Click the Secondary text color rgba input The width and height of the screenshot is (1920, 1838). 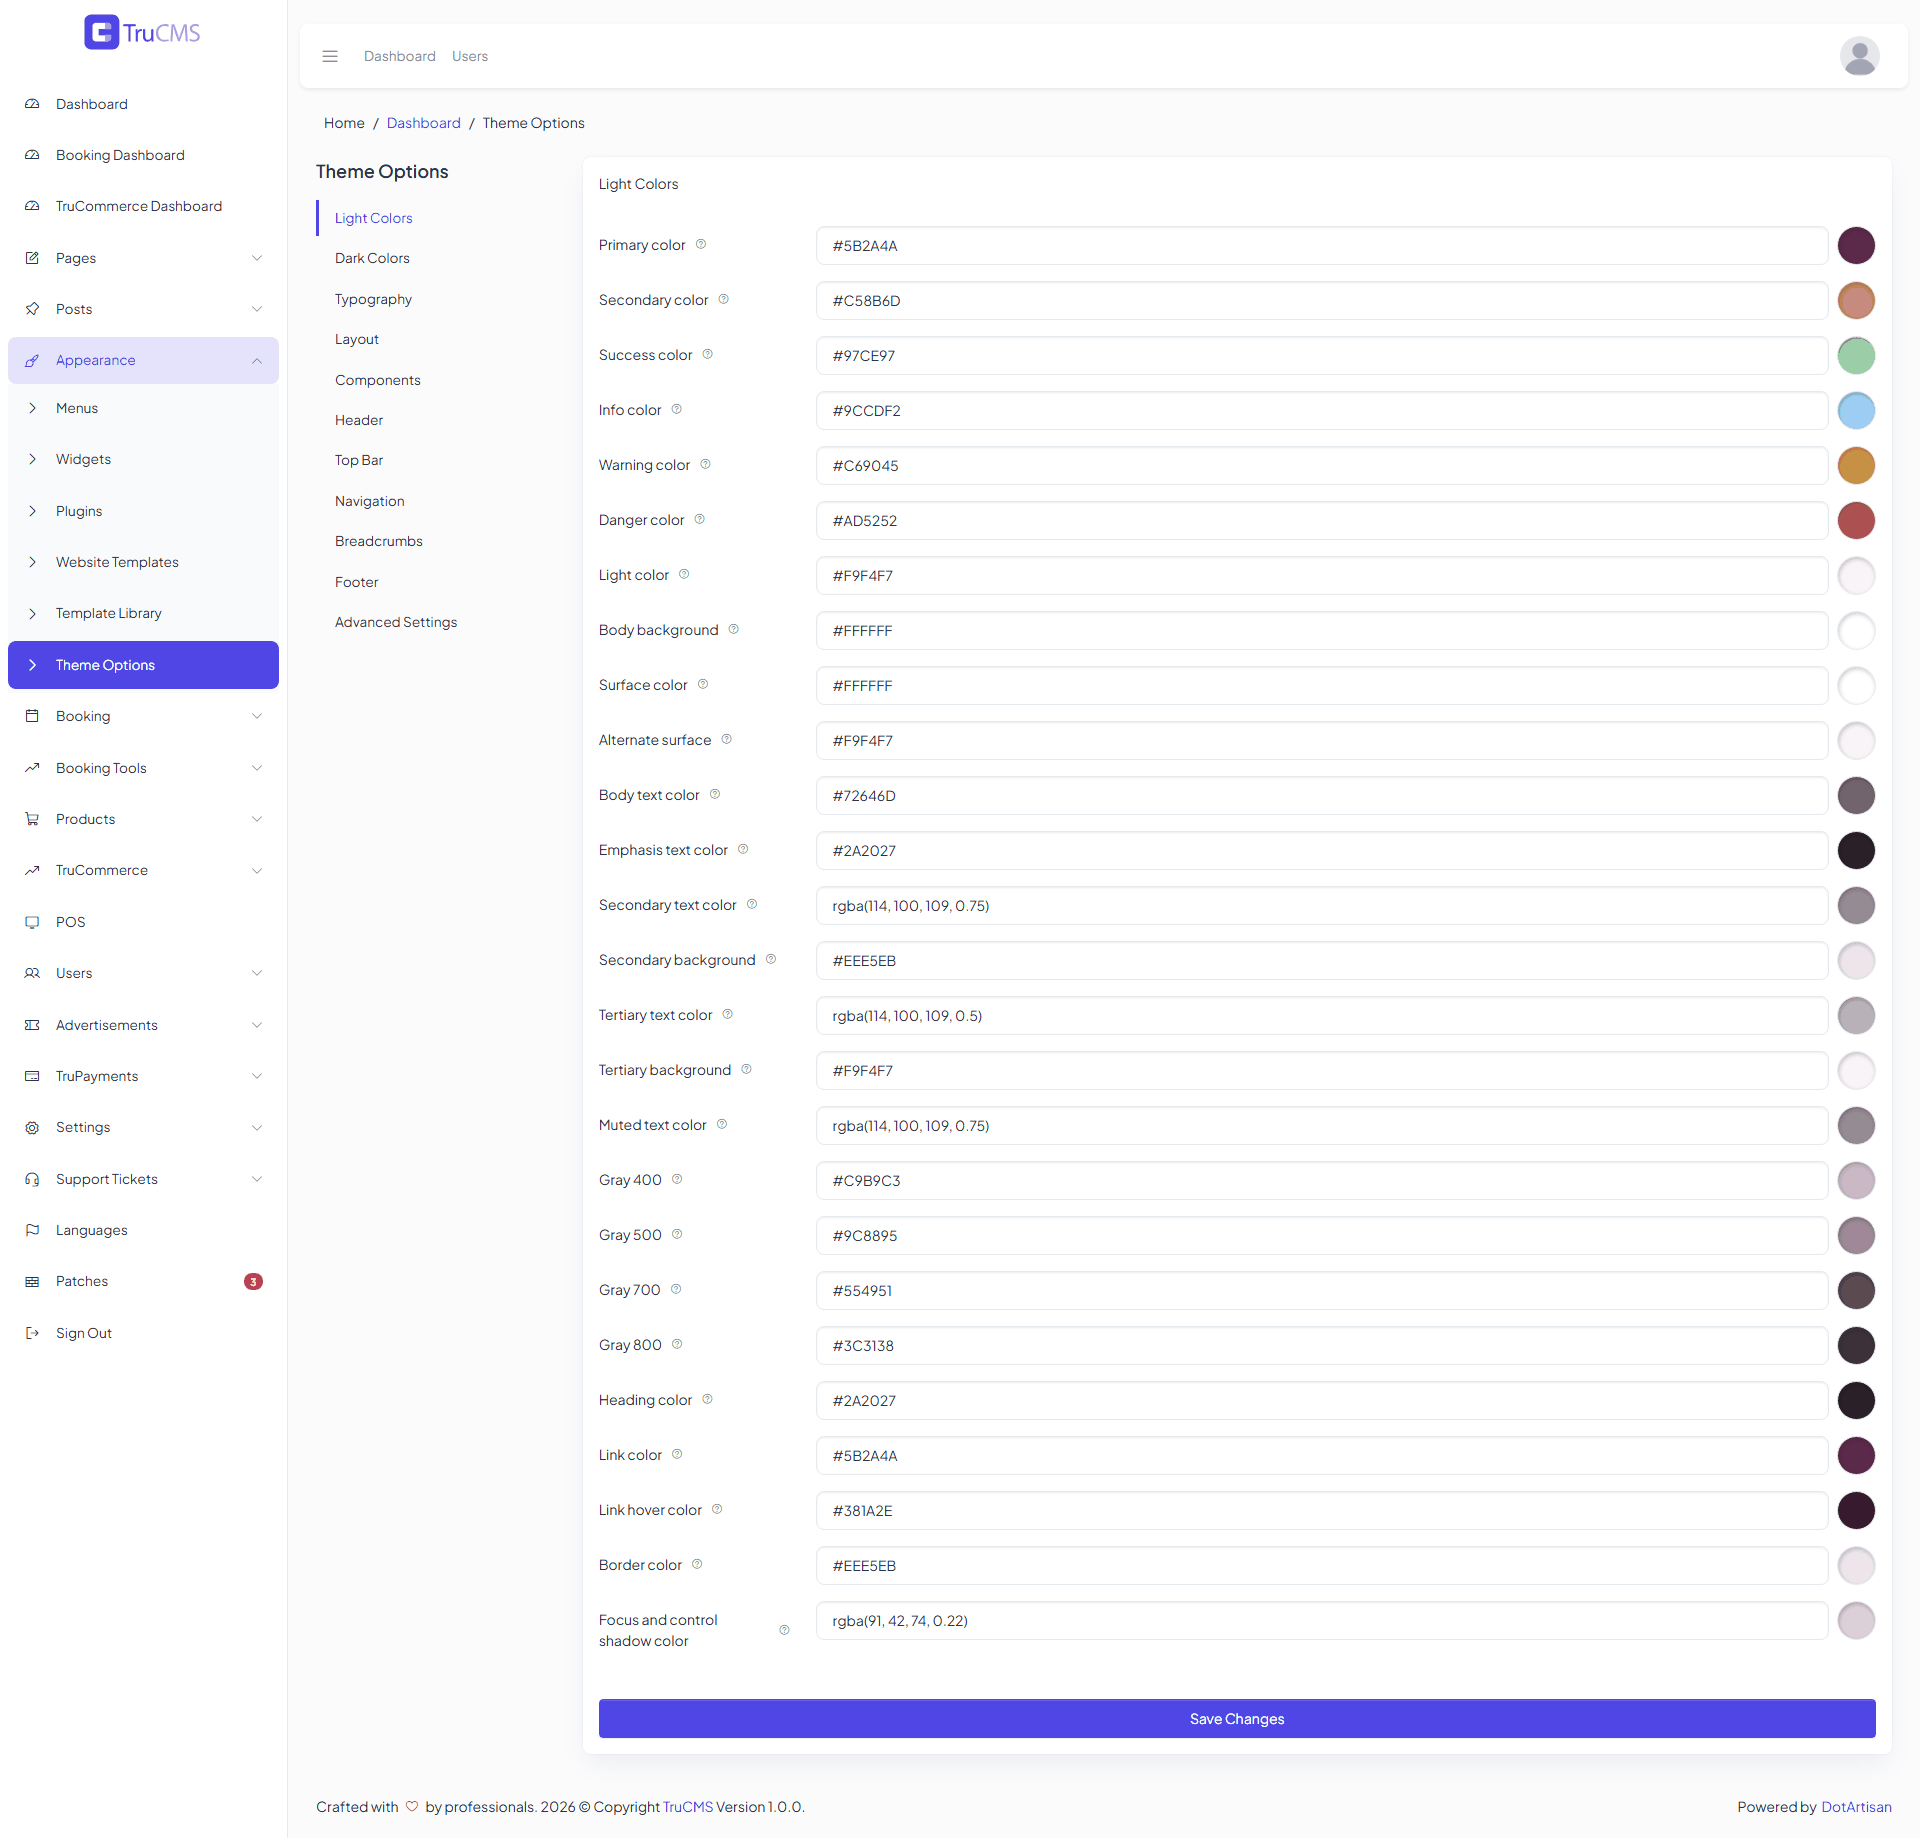click(1322, 905)
